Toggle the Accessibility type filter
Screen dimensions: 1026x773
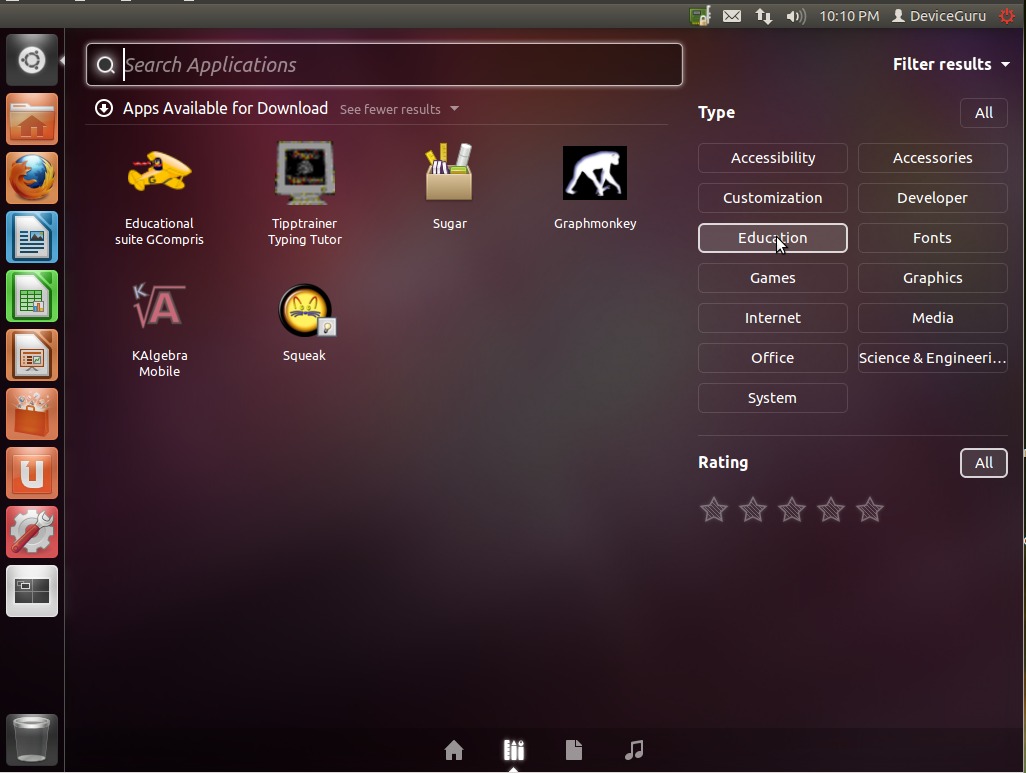(773, 158)
